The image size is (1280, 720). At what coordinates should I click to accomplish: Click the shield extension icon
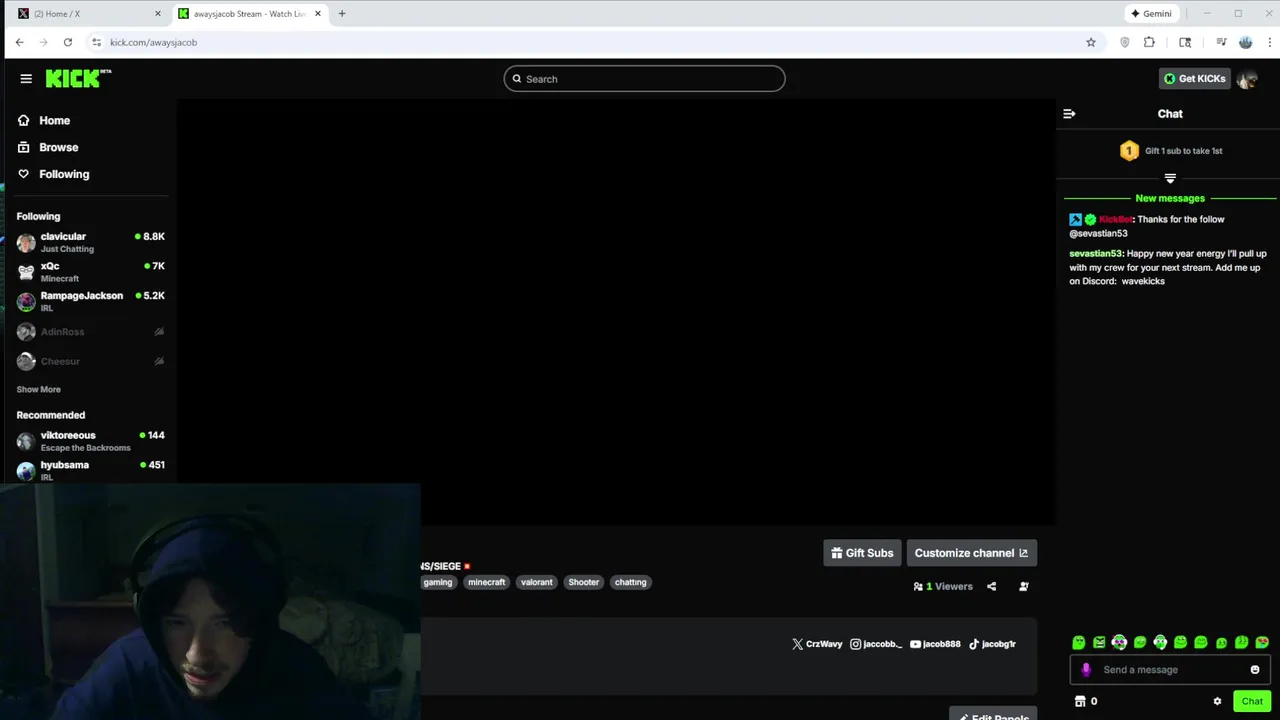1125,42
